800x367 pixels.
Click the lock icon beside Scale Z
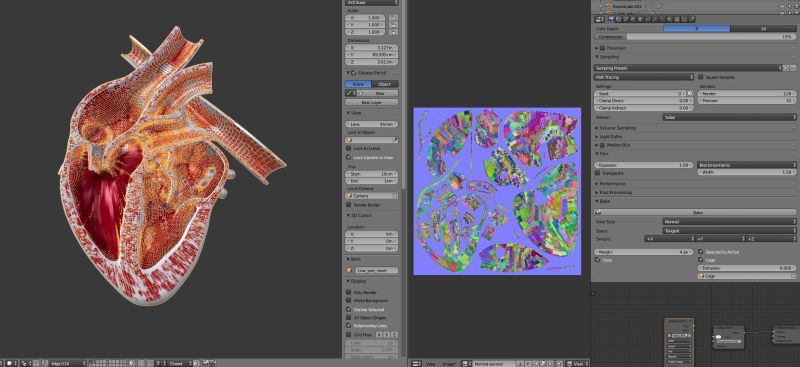pos(393,32)
